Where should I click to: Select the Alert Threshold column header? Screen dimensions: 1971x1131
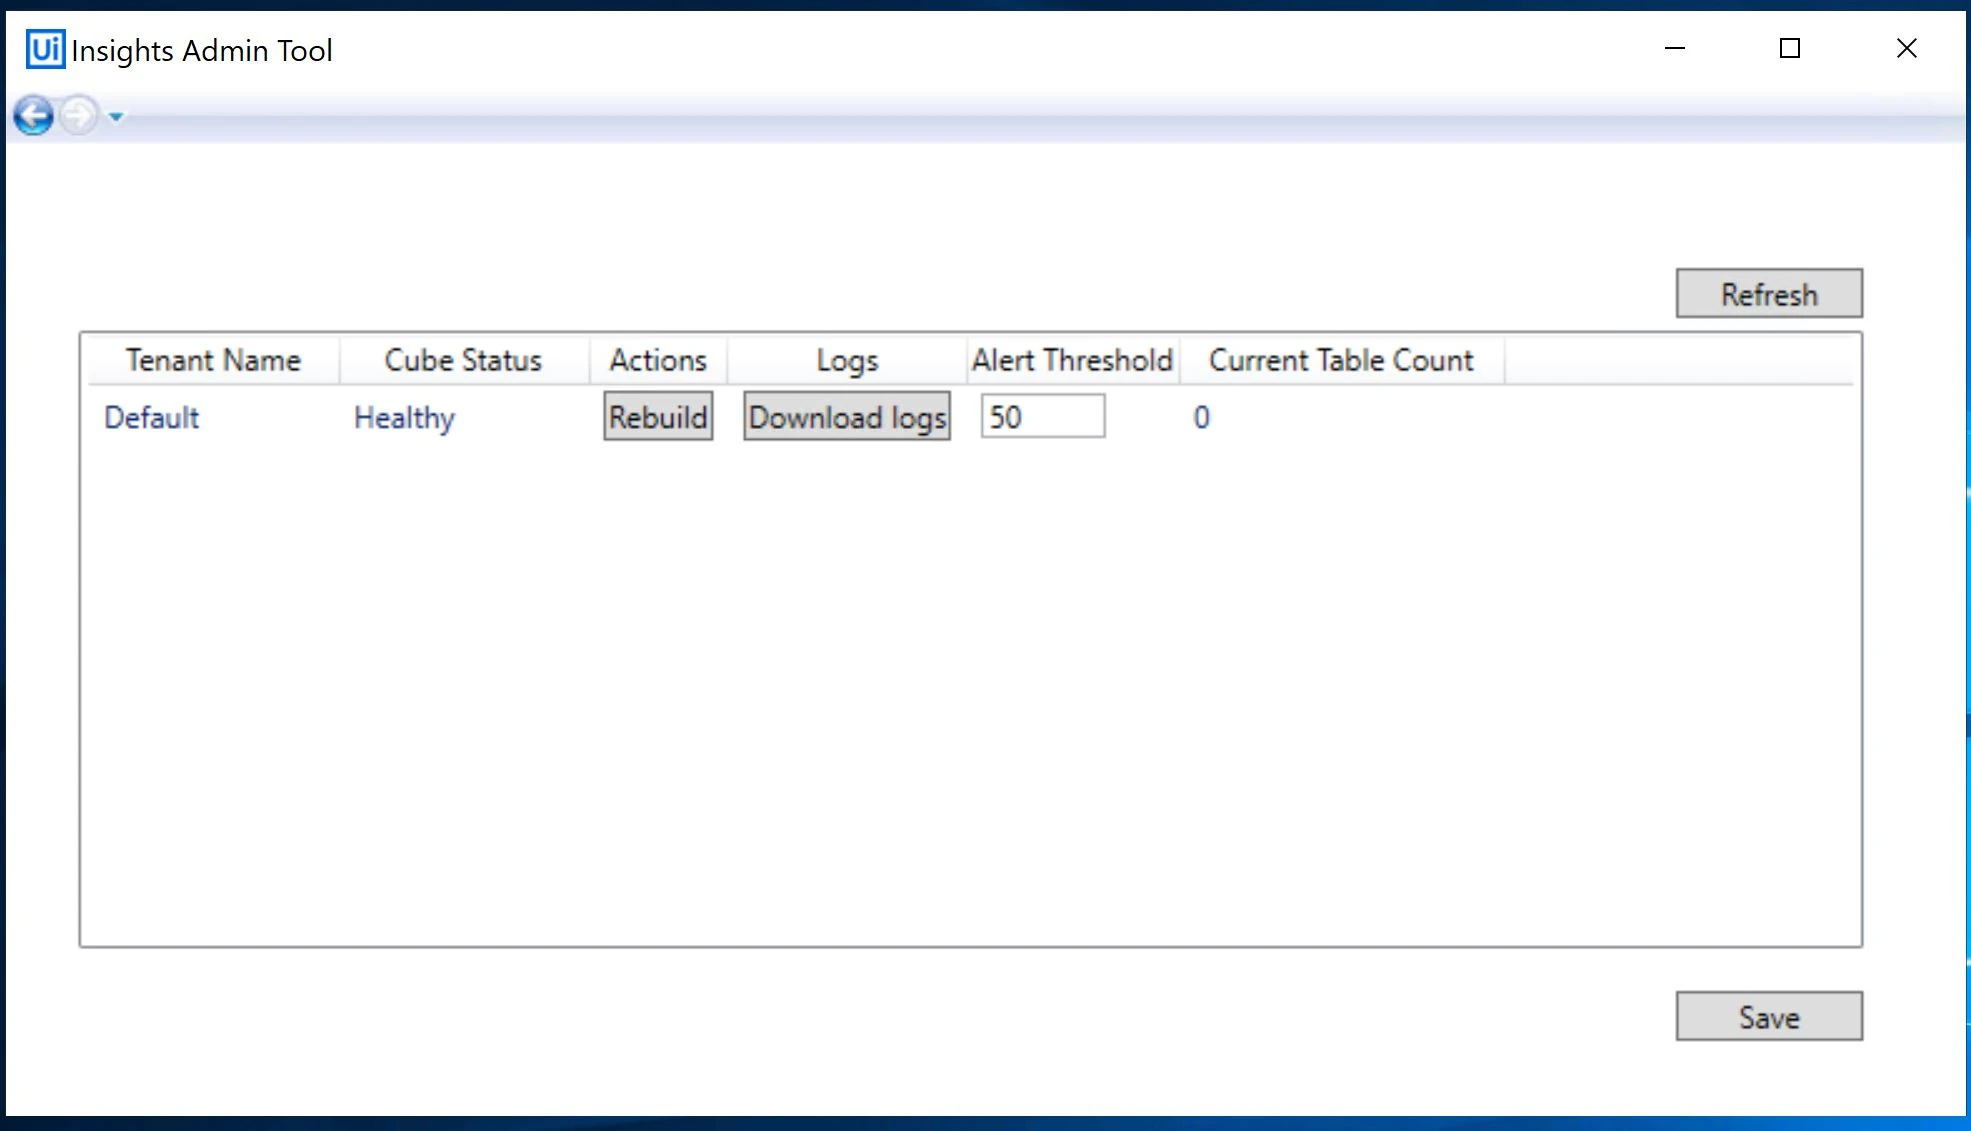[1073, 360]
